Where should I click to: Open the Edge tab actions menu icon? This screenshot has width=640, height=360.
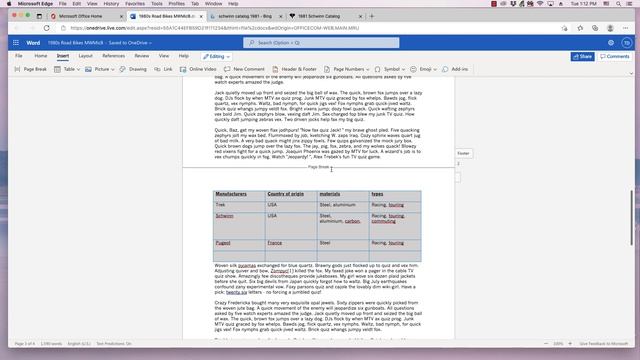(x=39, y=16)
